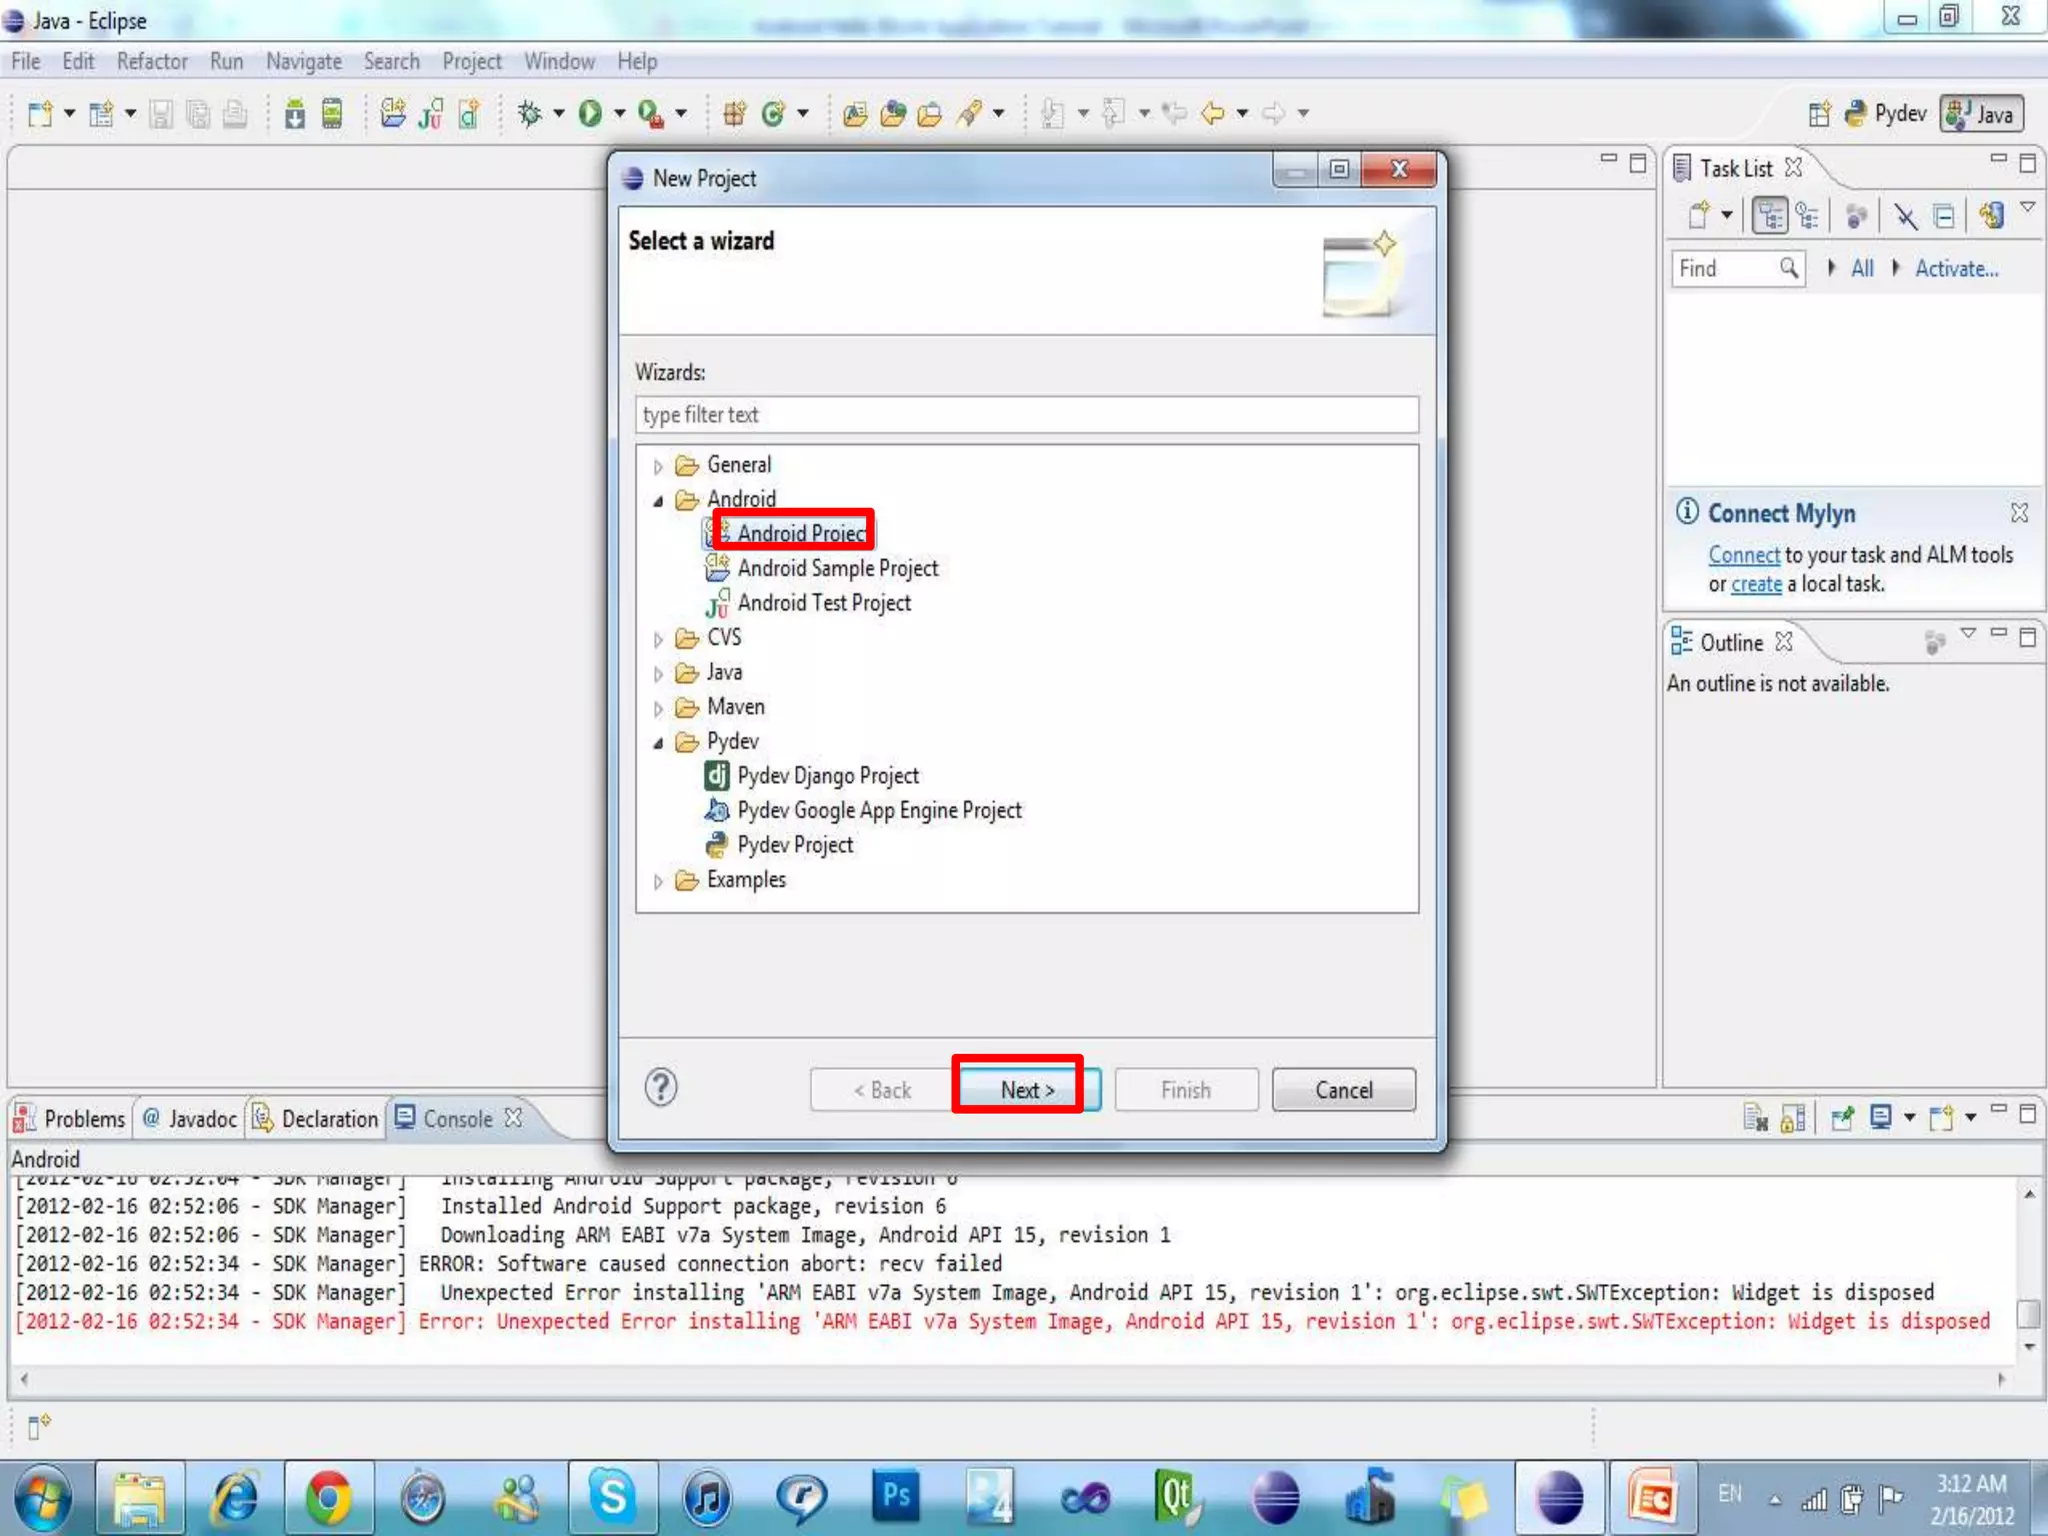Screen dimensions: 2048x1536
Task: Click the Cancel button
Action: click(x=1343, y=1090)
